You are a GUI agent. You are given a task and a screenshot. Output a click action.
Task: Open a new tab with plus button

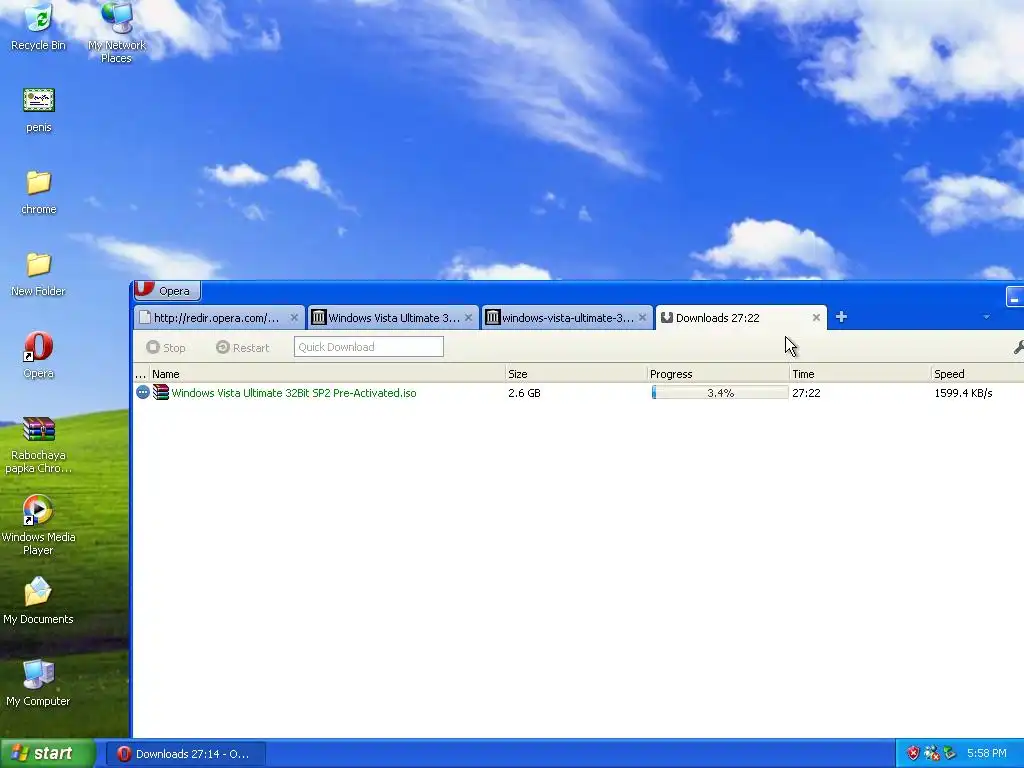tap(841, 317)
